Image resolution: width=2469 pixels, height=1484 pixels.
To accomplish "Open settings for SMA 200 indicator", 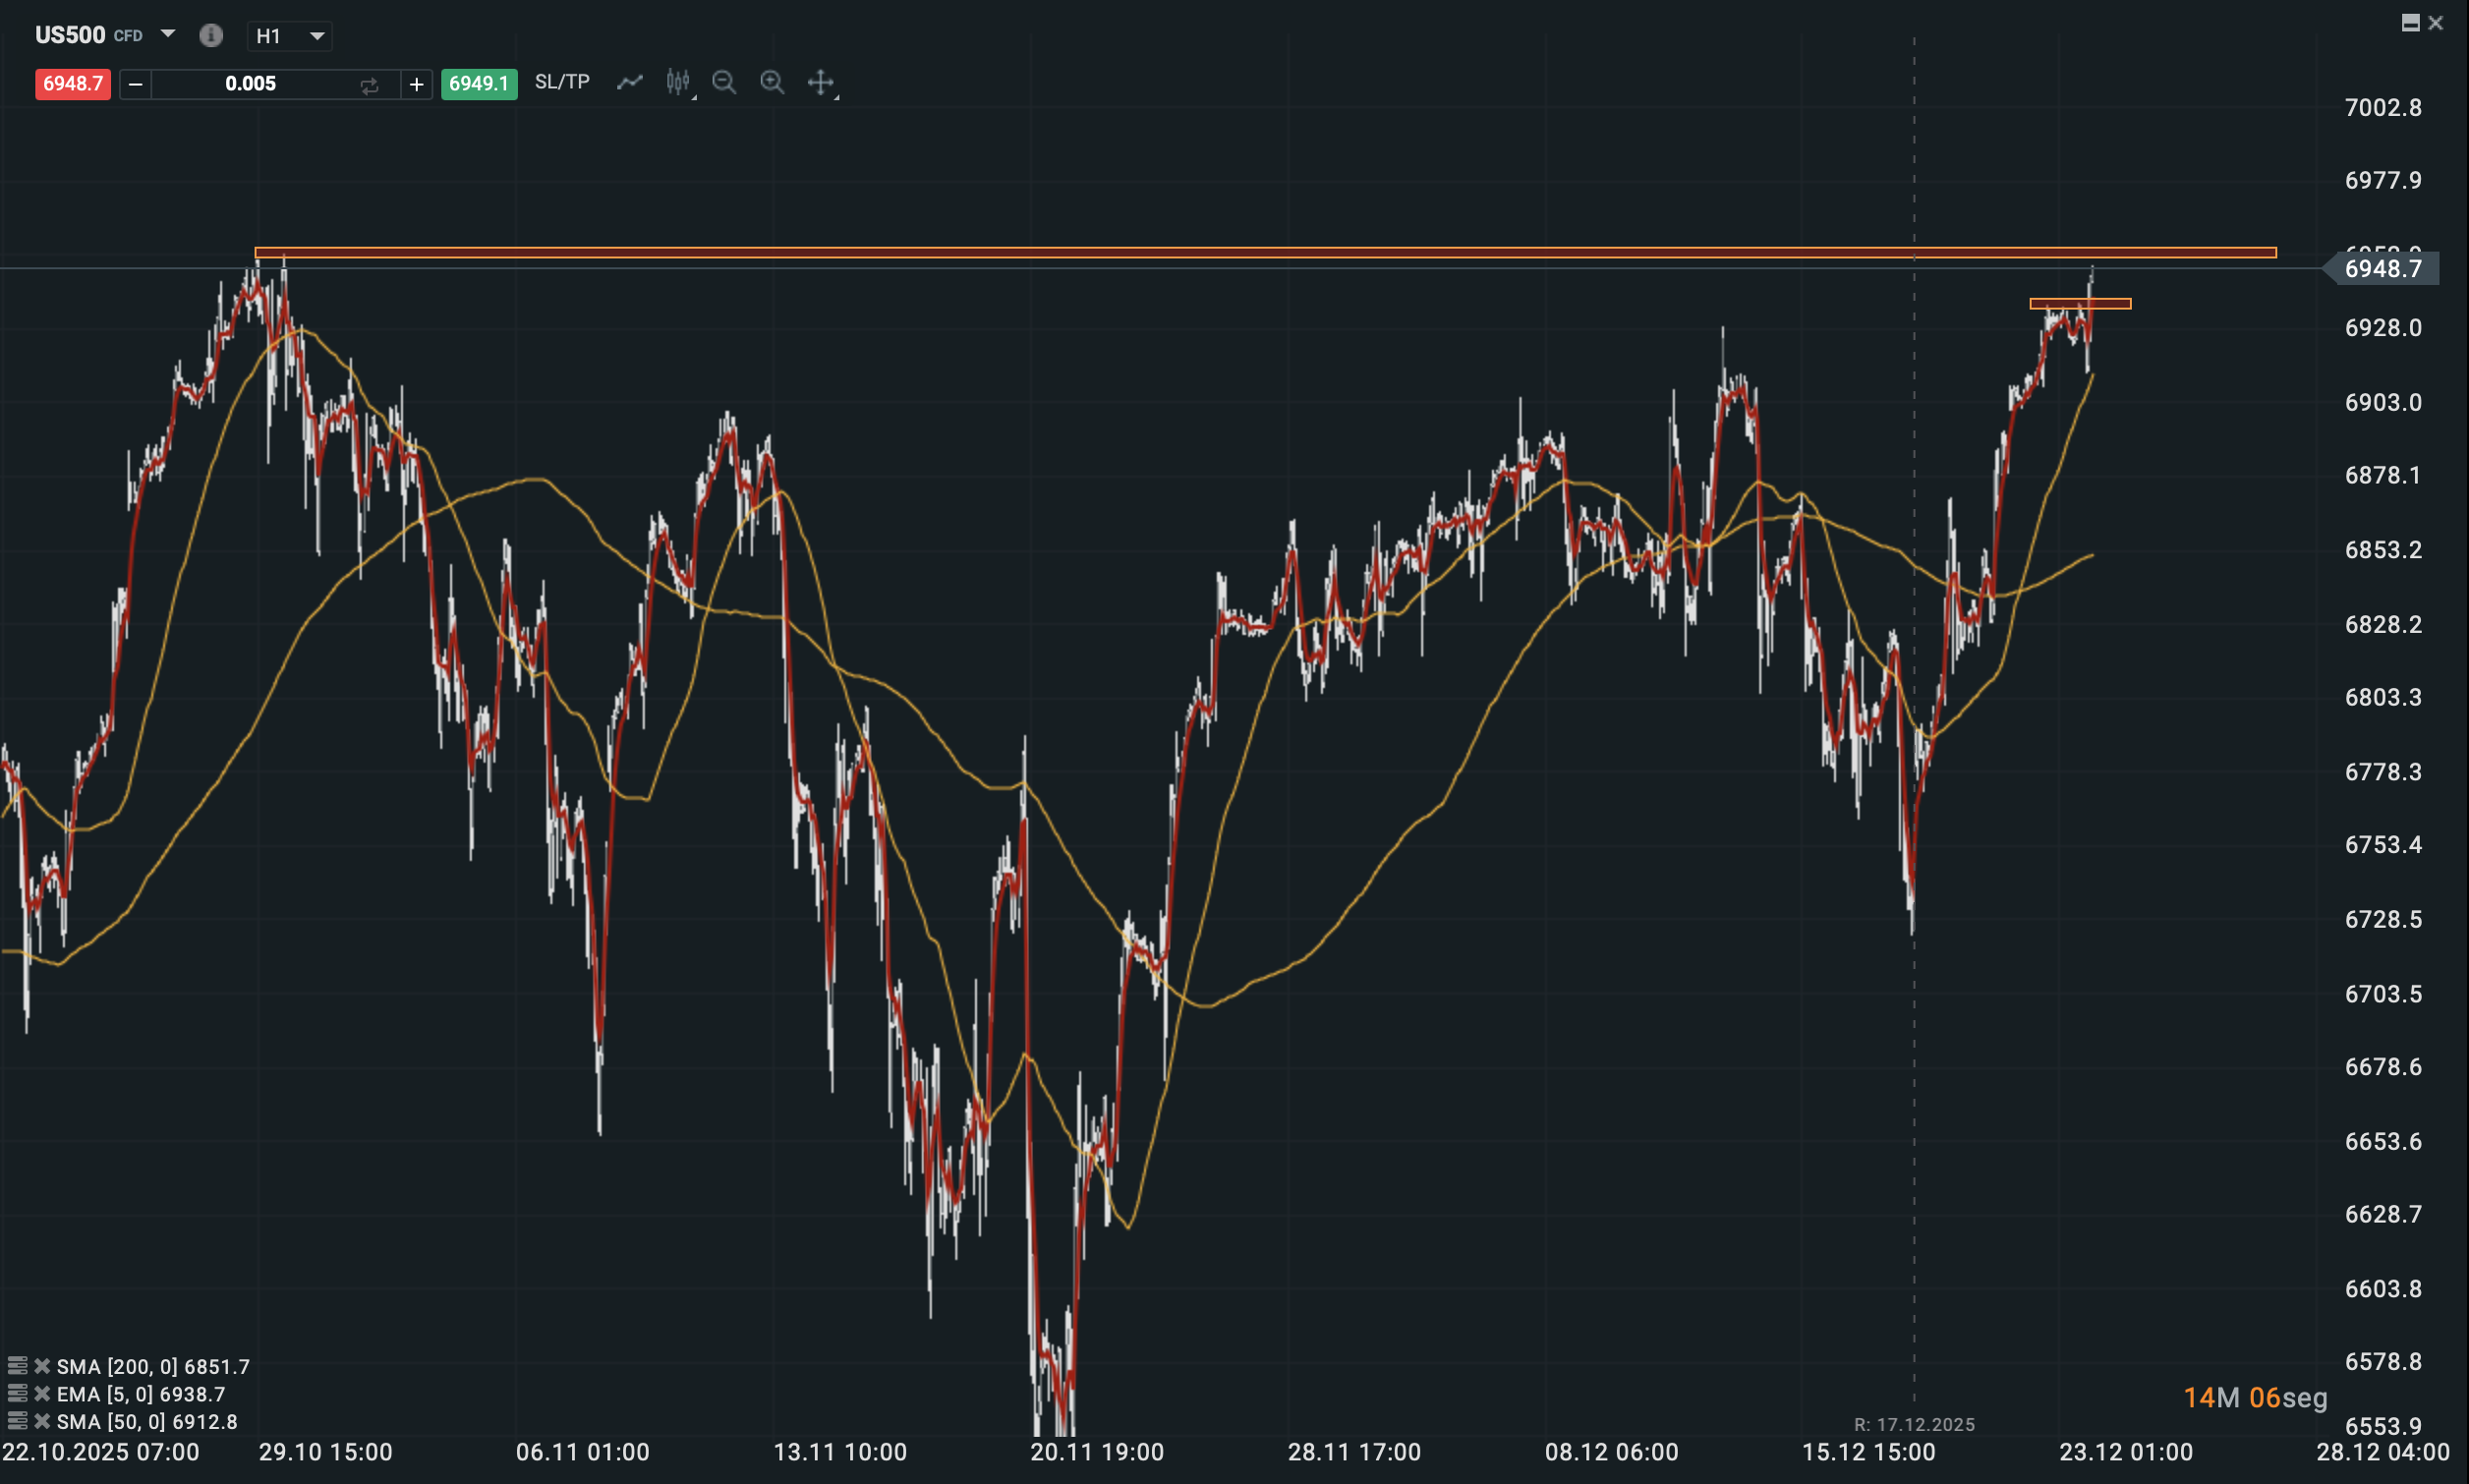I will click(x=17, y=1365).
